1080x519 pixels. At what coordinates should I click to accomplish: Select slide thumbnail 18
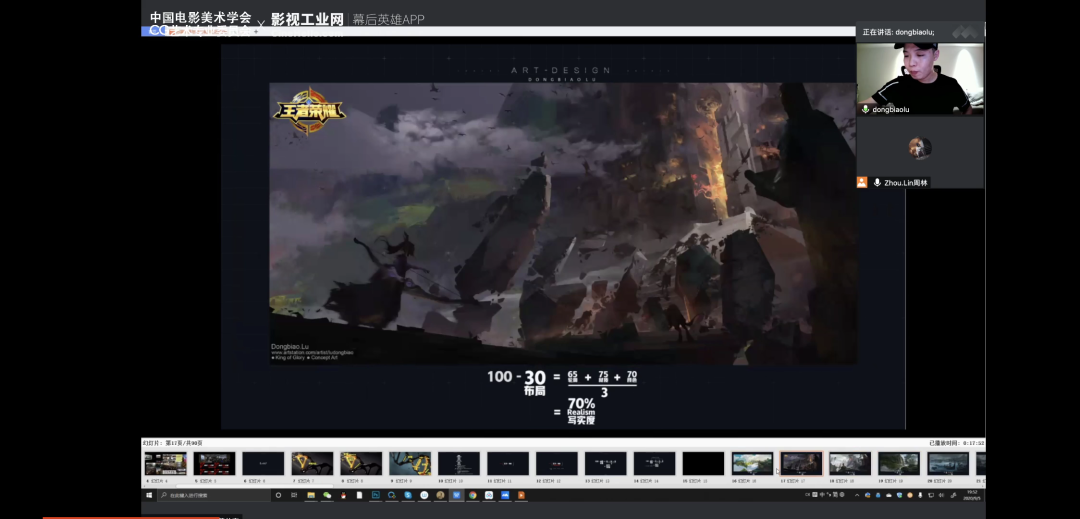pos(850,464)
